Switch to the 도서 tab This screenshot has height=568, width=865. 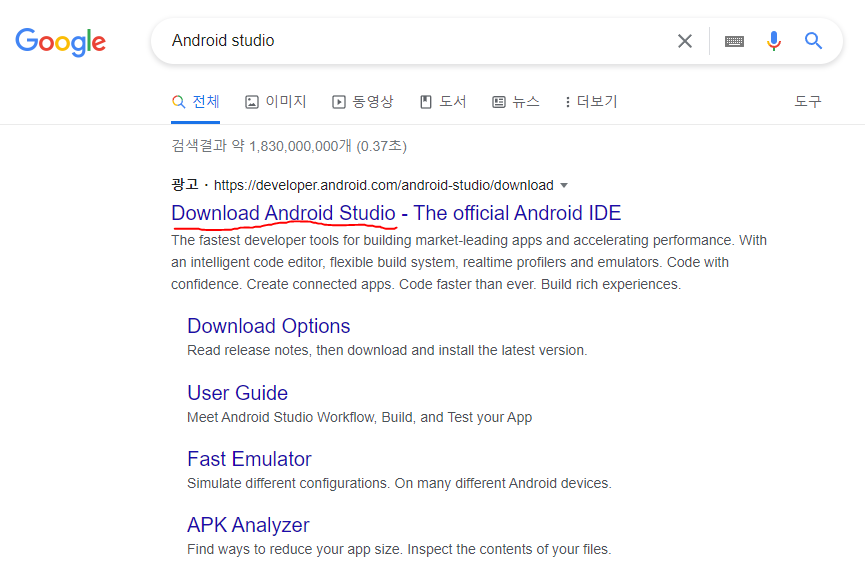point(443,101)
